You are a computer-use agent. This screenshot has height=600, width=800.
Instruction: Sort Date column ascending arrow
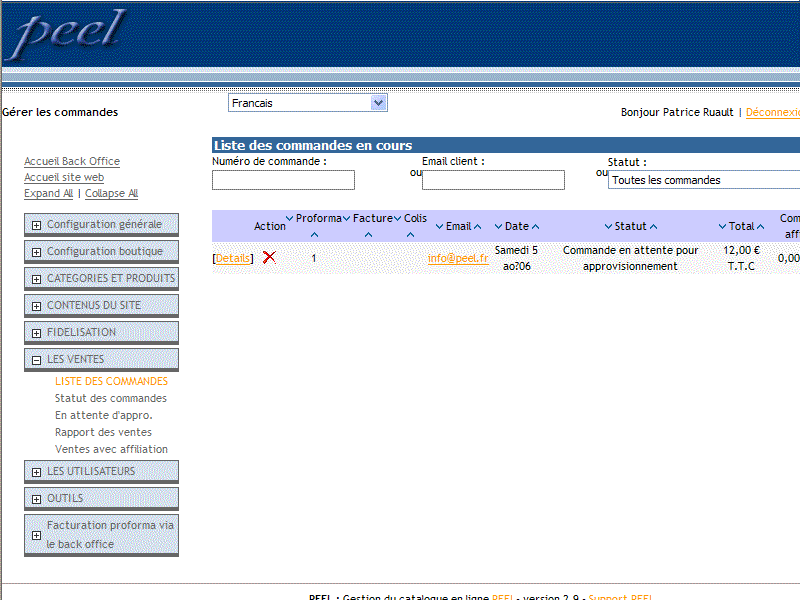click(x=535, y=227)
